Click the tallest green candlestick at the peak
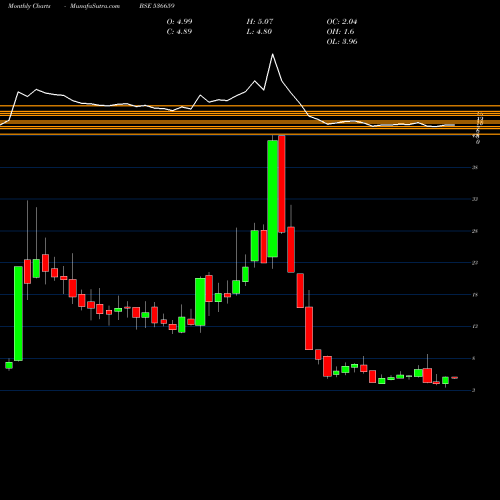Screen dimensions: 500x500 coord(273,199)
